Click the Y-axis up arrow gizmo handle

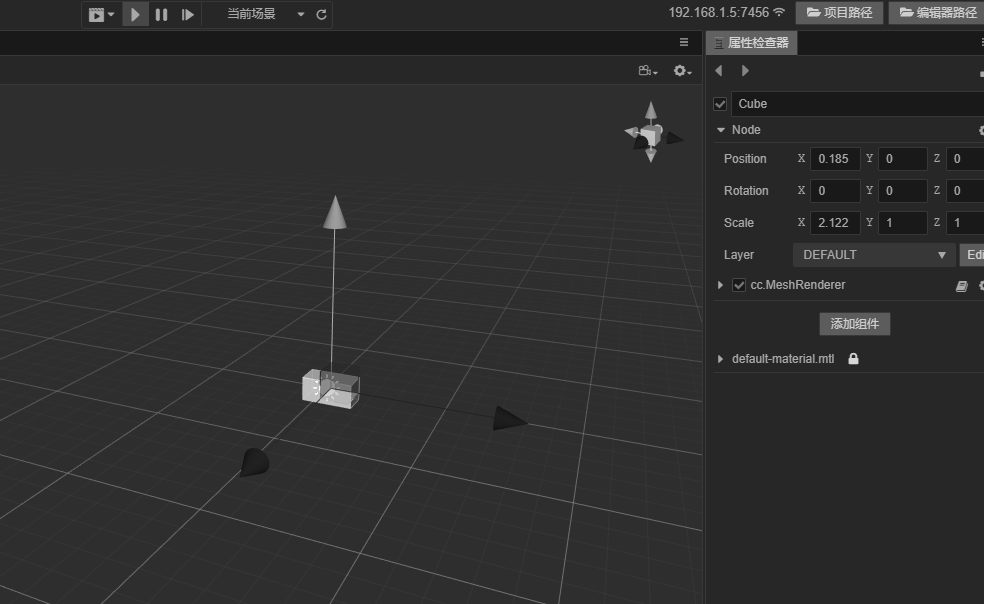[x=334, y=212]
